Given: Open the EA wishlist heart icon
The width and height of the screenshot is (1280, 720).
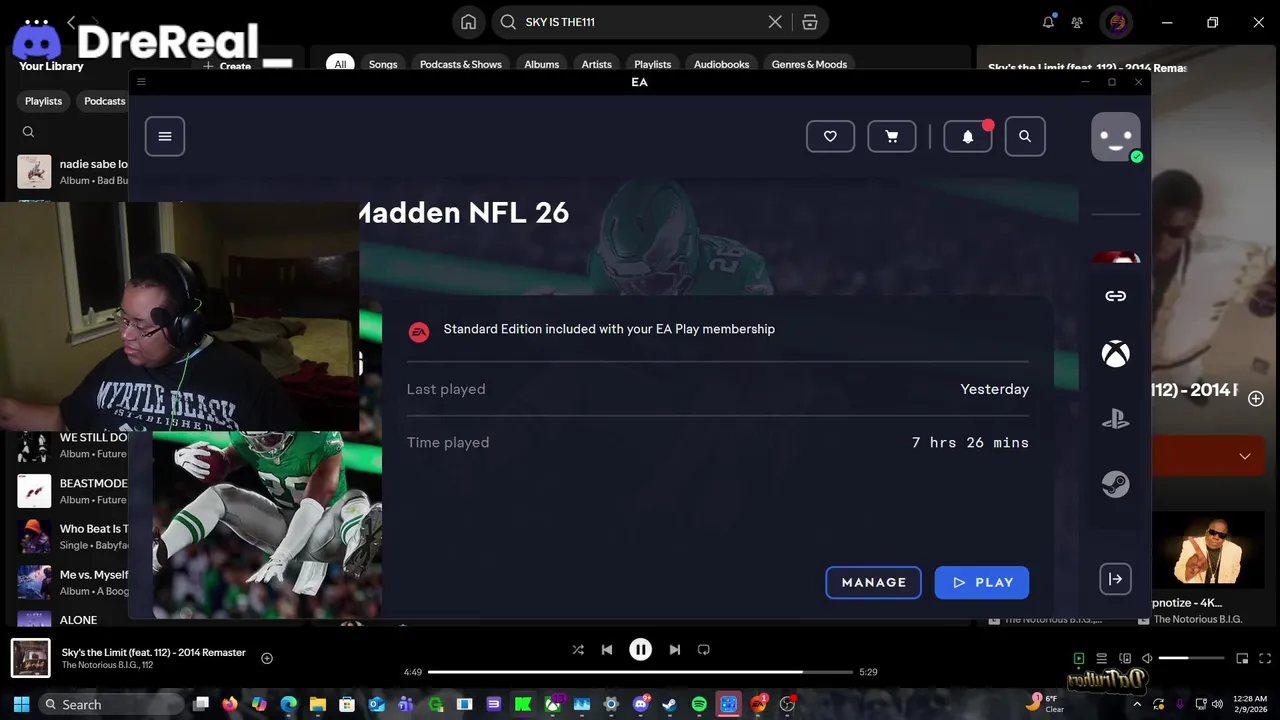Looking at the screenshot, I should 830,136.
